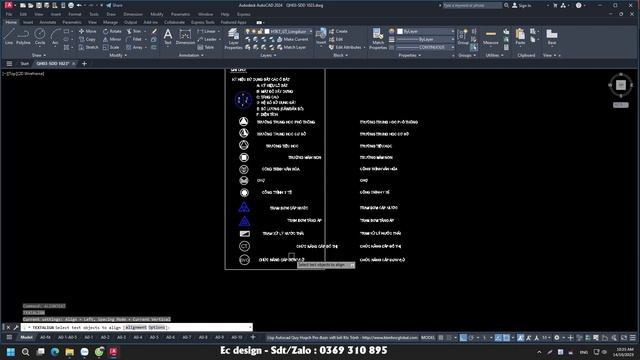Open the File menu
The image size is (640, 360).
[x=9, y=14]
